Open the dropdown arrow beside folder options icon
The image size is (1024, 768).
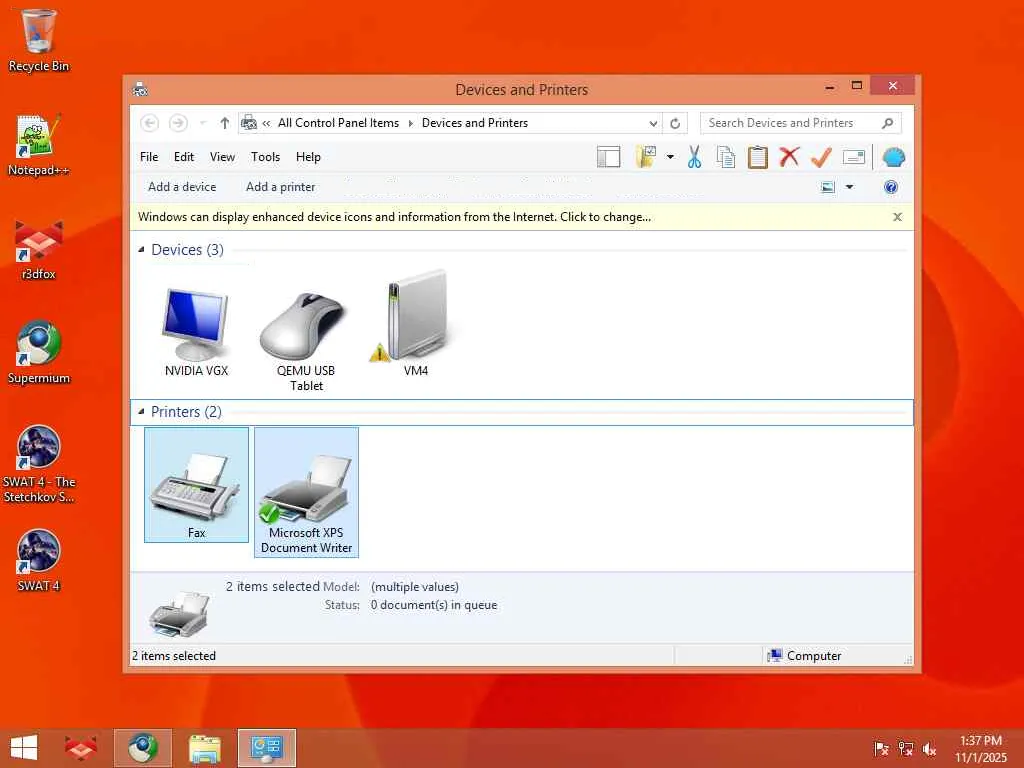(x=670, y=157)
